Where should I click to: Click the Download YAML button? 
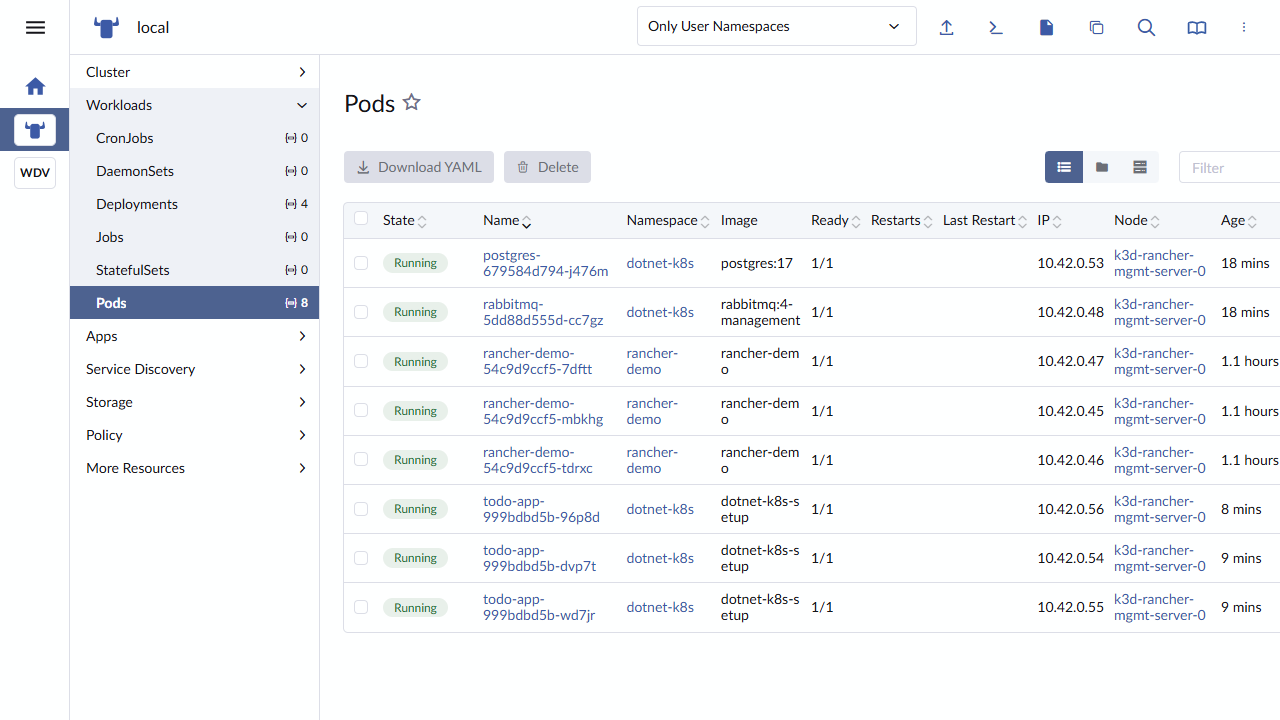[419, 167]
